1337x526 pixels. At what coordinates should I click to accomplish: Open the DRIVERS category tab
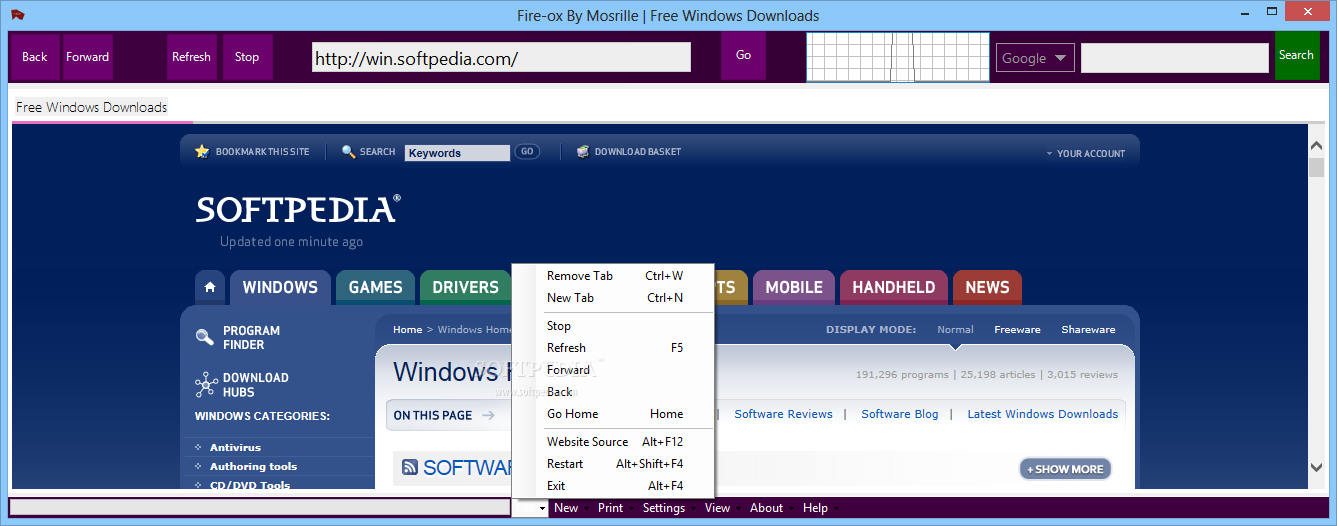465,287
